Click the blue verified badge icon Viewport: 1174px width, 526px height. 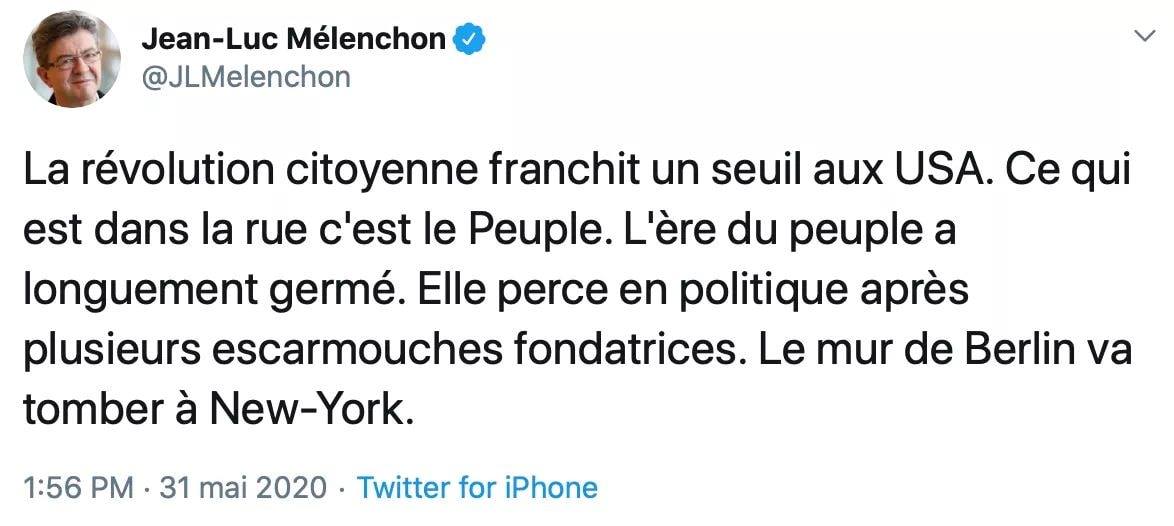[472, 39]
